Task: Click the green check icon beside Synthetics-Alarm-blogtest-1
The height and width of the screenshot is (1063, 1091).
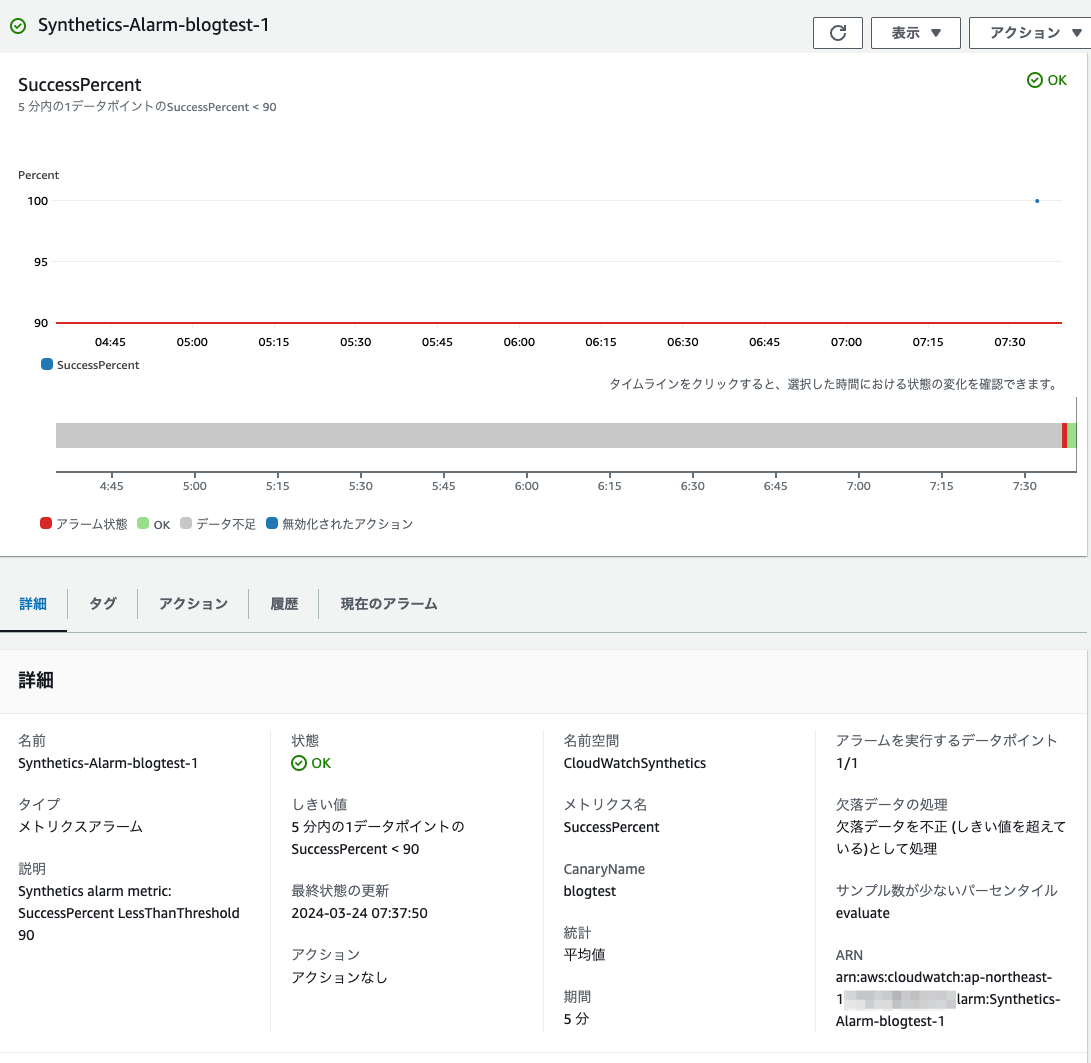Action: pos(19,26)
